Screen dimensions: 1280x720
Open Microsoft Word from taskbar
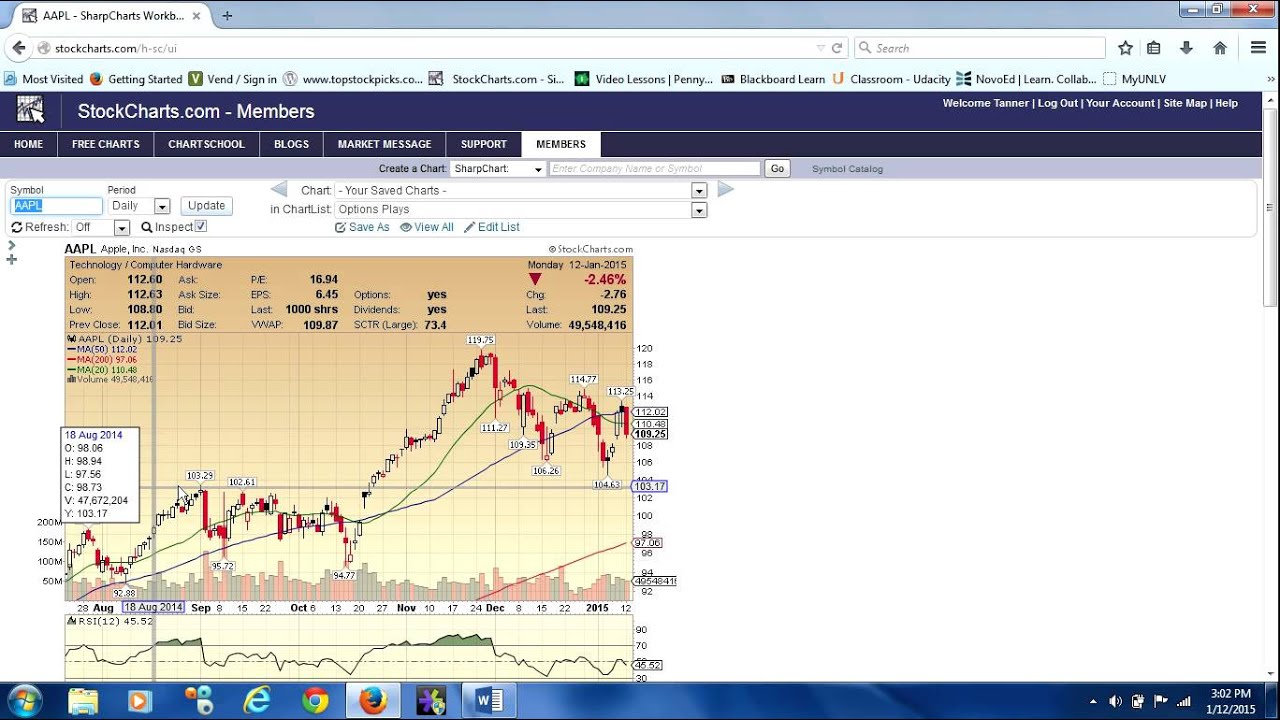click(x=490, y=701)
